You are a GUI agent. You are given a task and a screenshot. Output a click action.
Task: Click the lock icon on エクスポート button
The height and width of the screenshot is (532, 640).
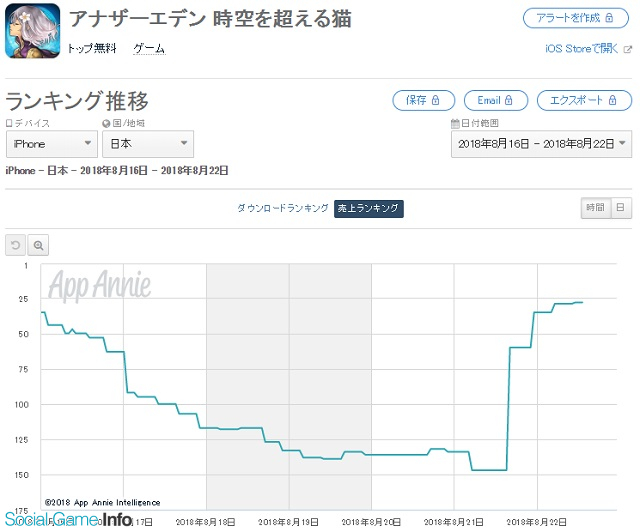[612, 100]
